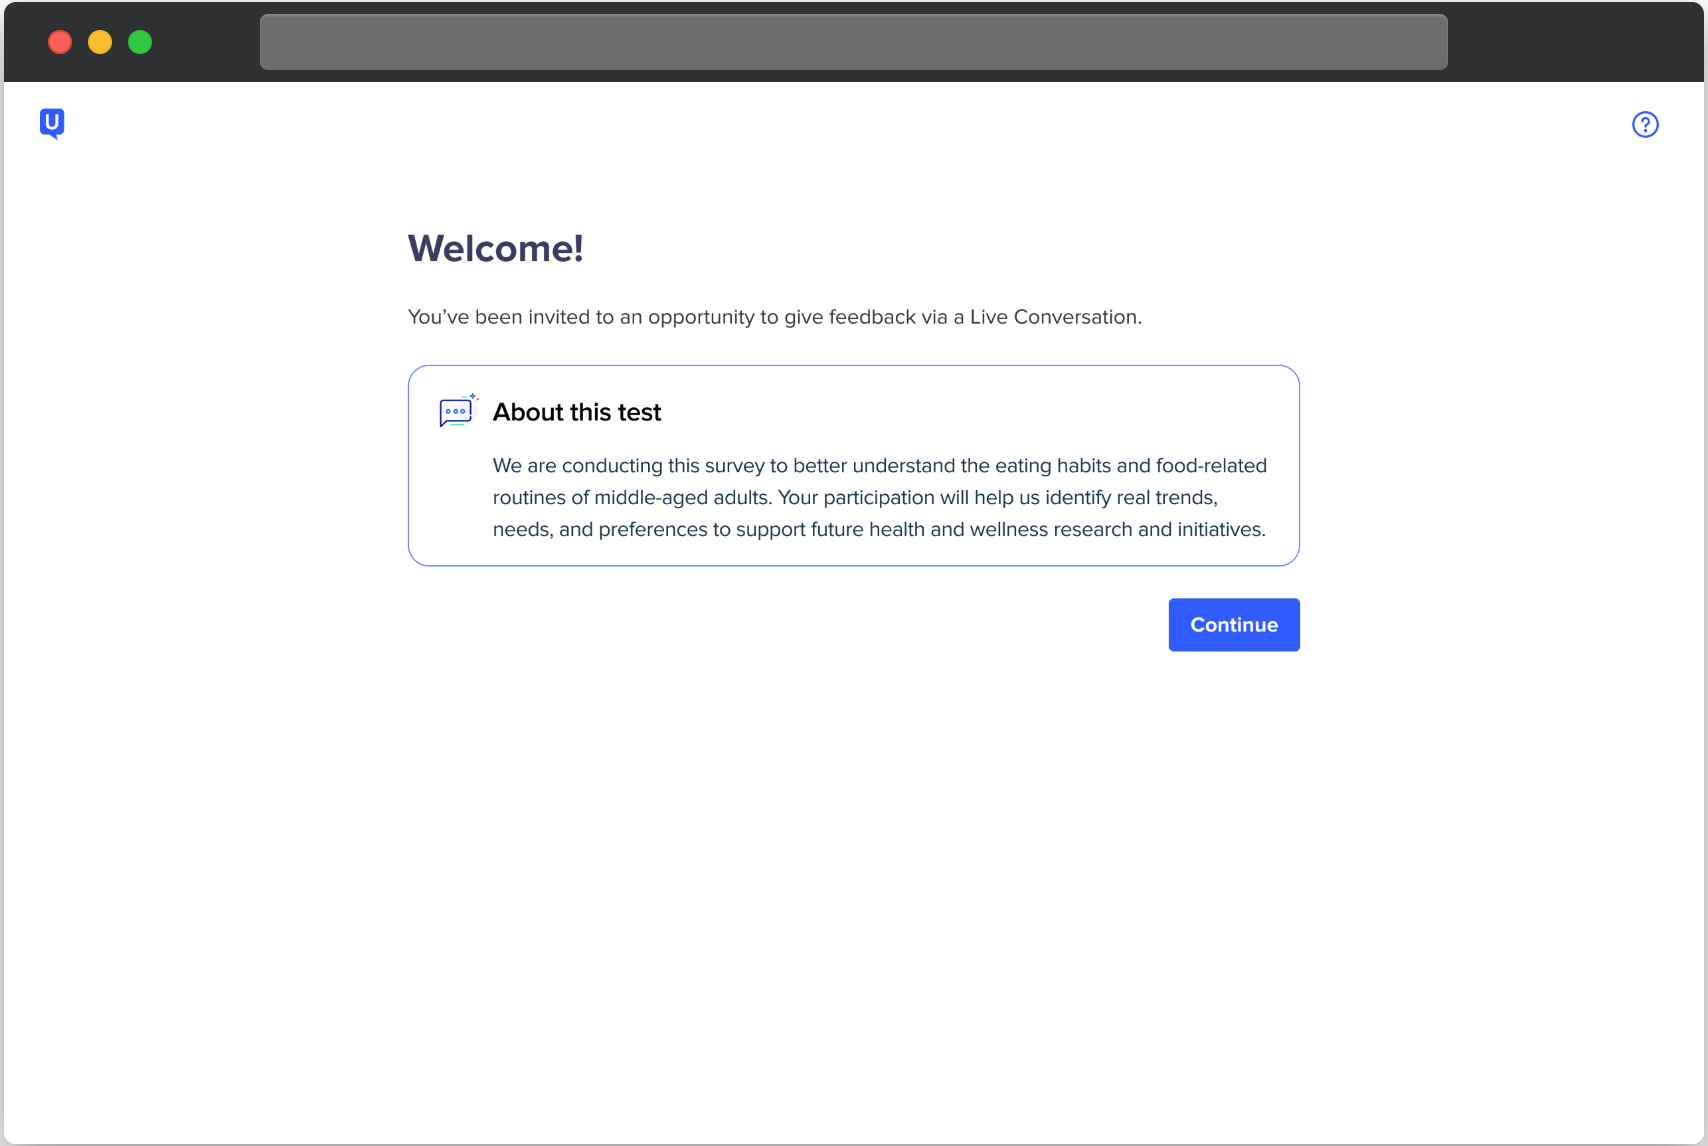Click the chat bubble icon beside About this test

(x=458, y=411)
